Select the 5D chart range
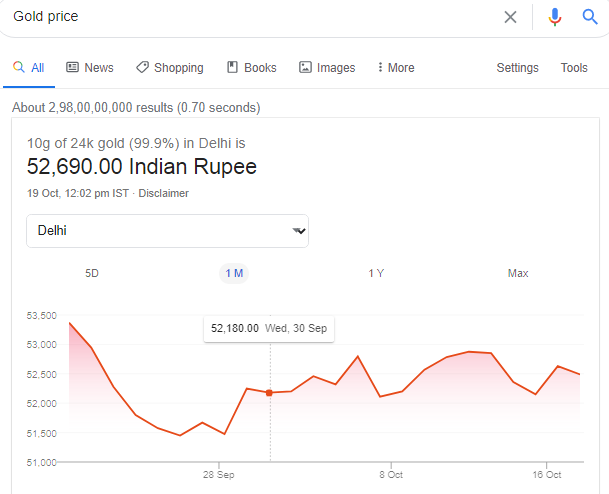 tap(92, 273)
